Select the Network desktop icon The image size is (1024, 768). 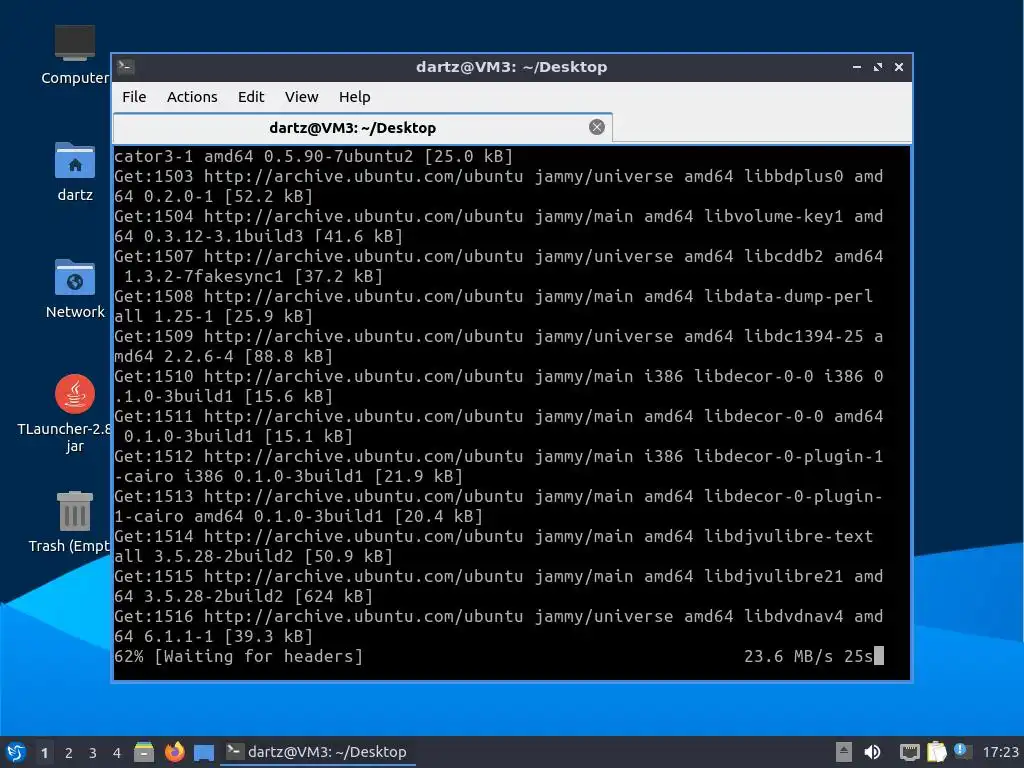pos(75,289)
